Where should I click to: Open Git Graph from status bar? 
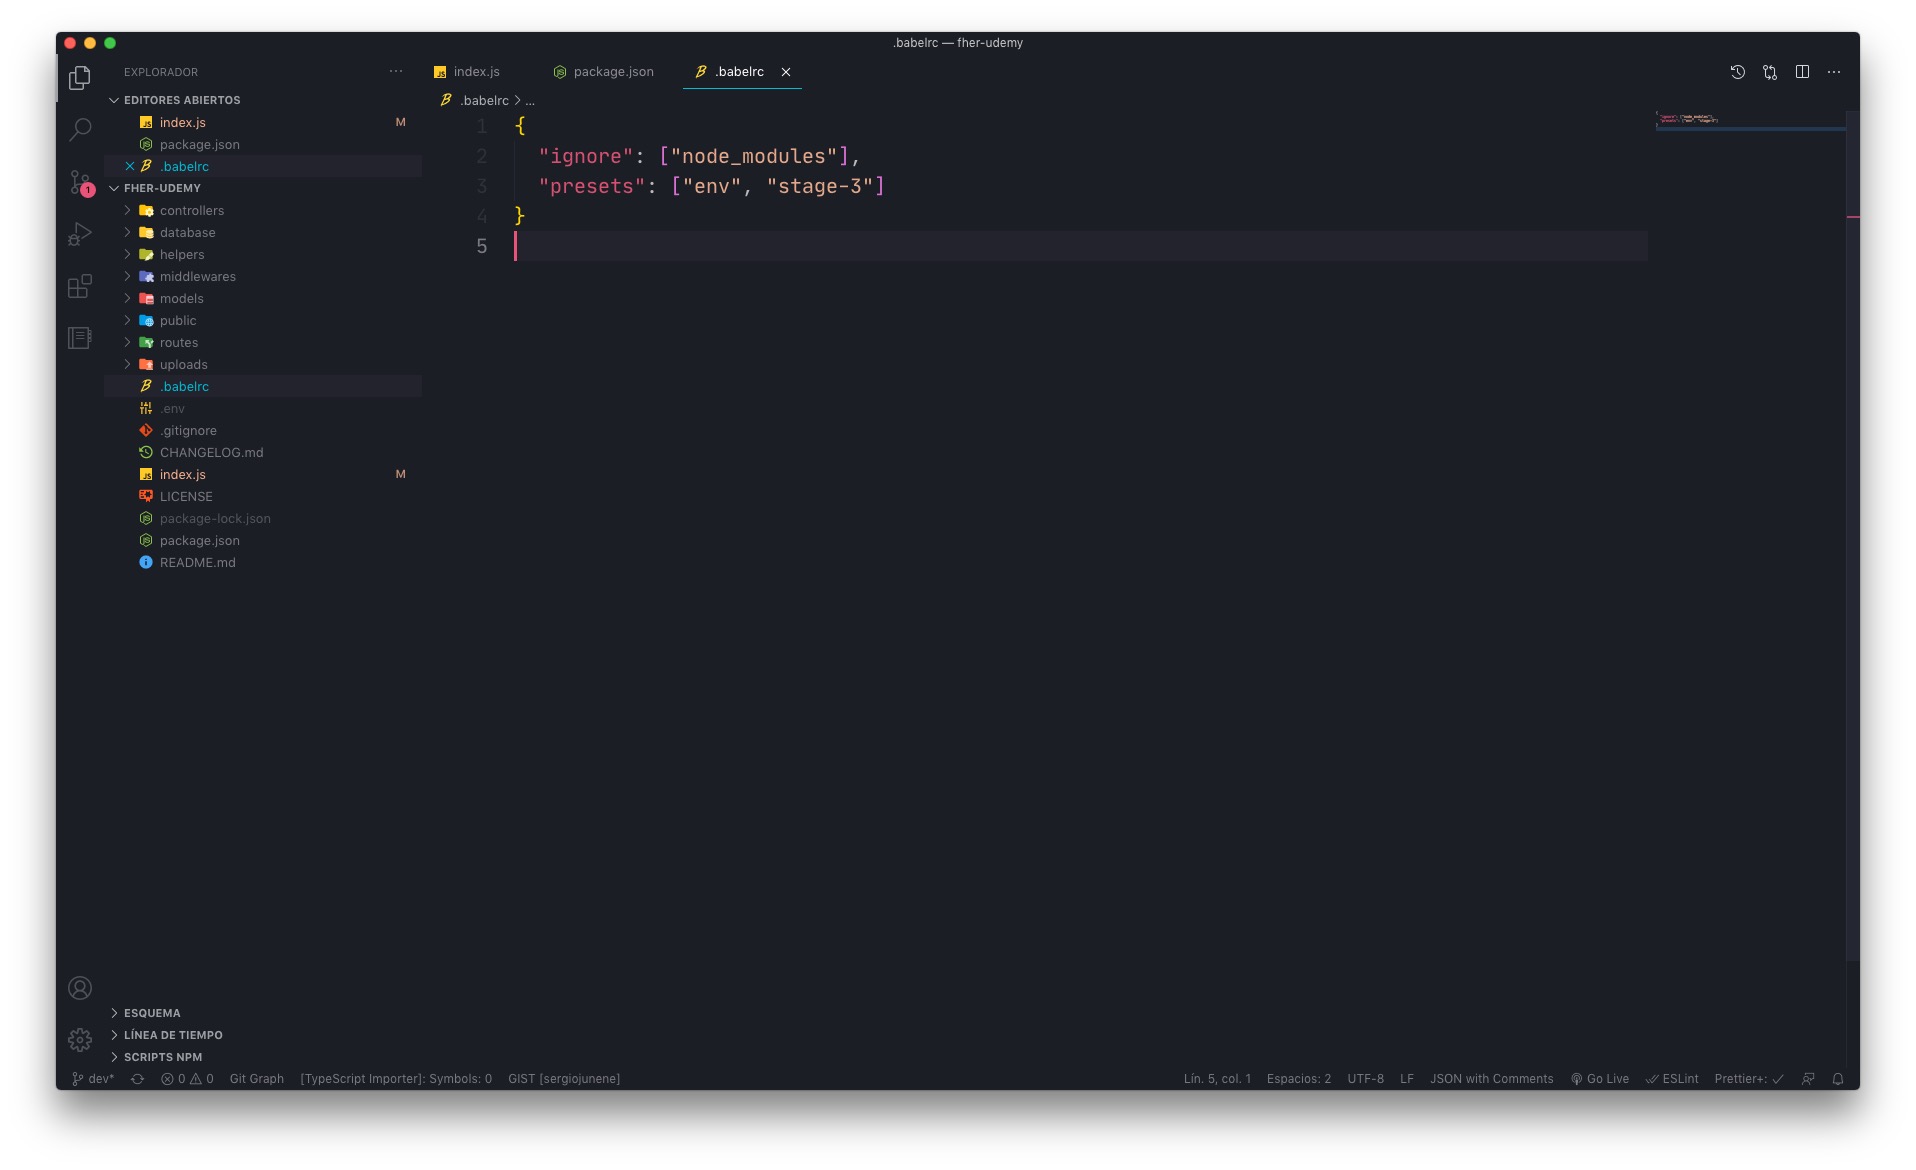(257, 1079)
